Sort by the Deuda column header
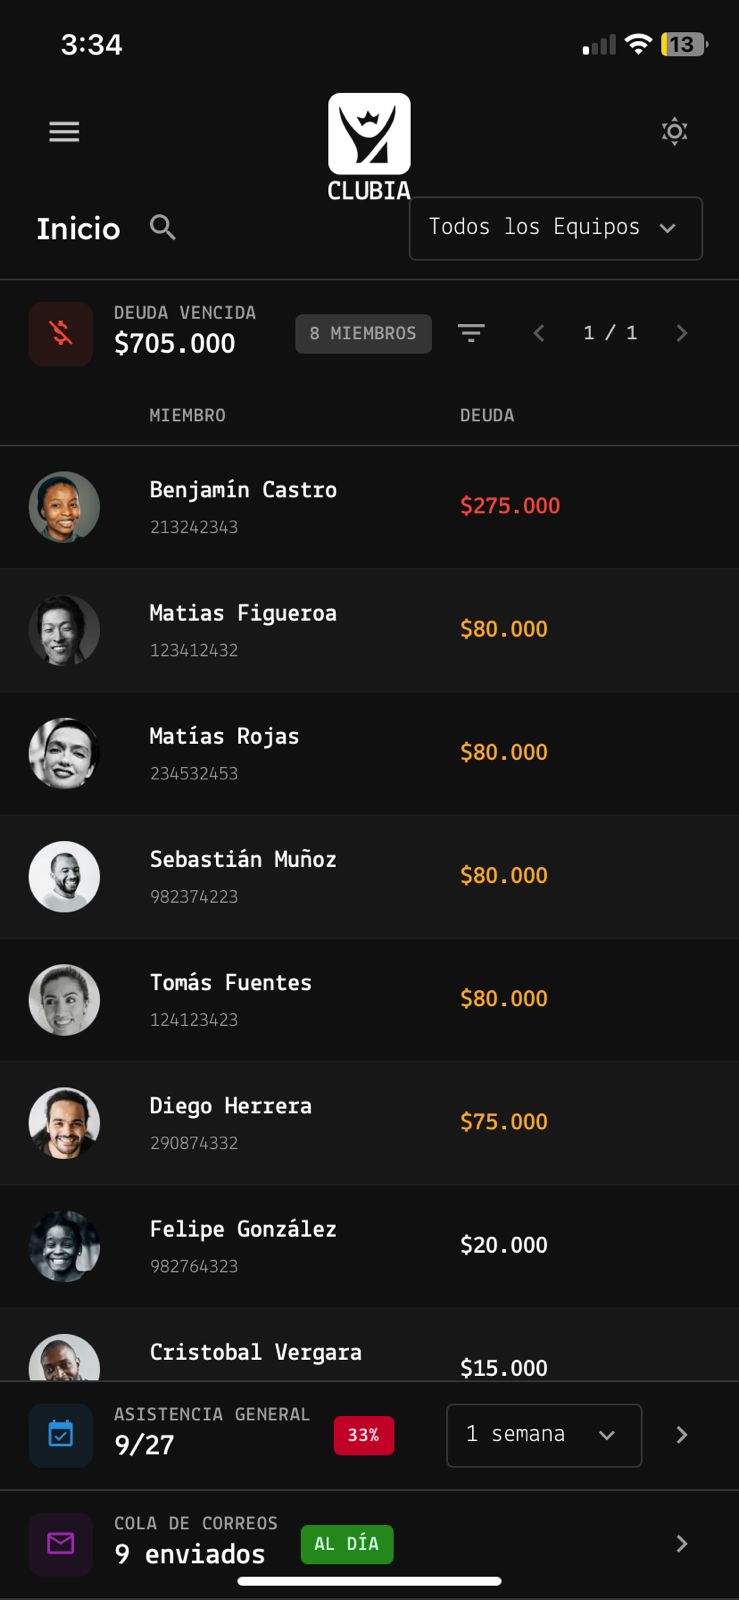Screen dimensions: 739x1600 (487, 415)
